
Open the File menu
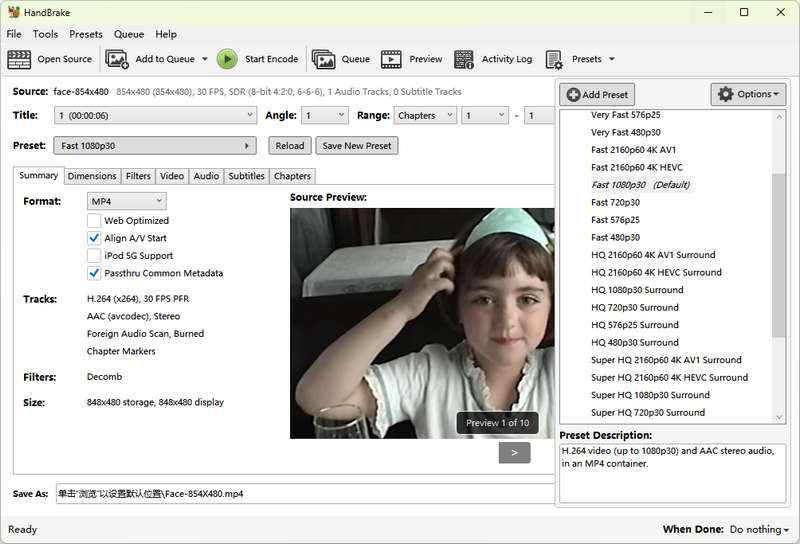[14, 34]
